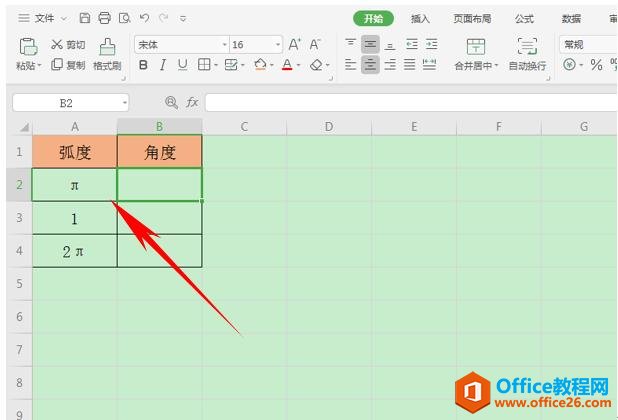Toggle vertical middle alignment
Image resolution: width=618 pixels, height=420 pixels.
coord(370,45)
